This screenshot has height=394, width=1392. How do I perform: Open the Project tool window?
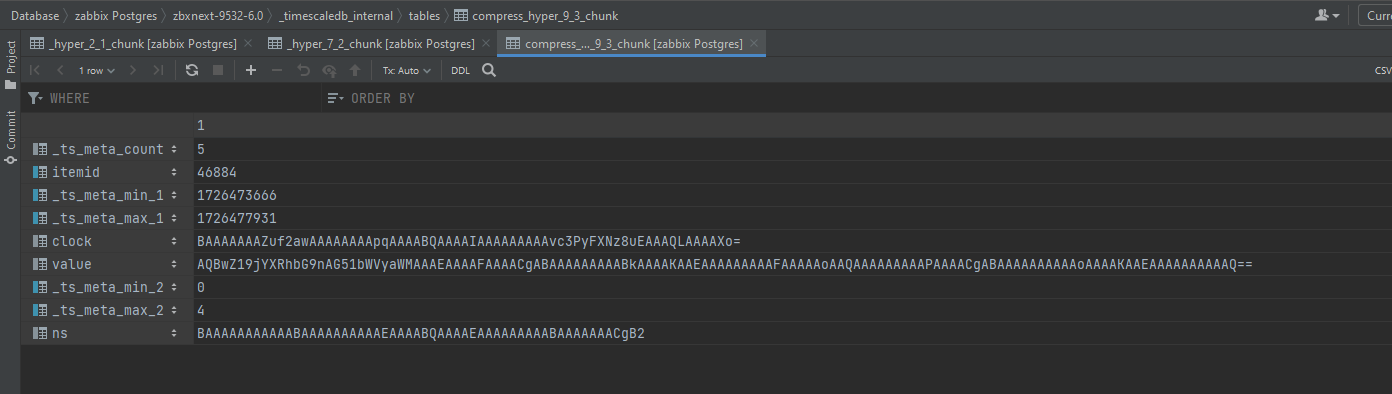pos(10,65)
